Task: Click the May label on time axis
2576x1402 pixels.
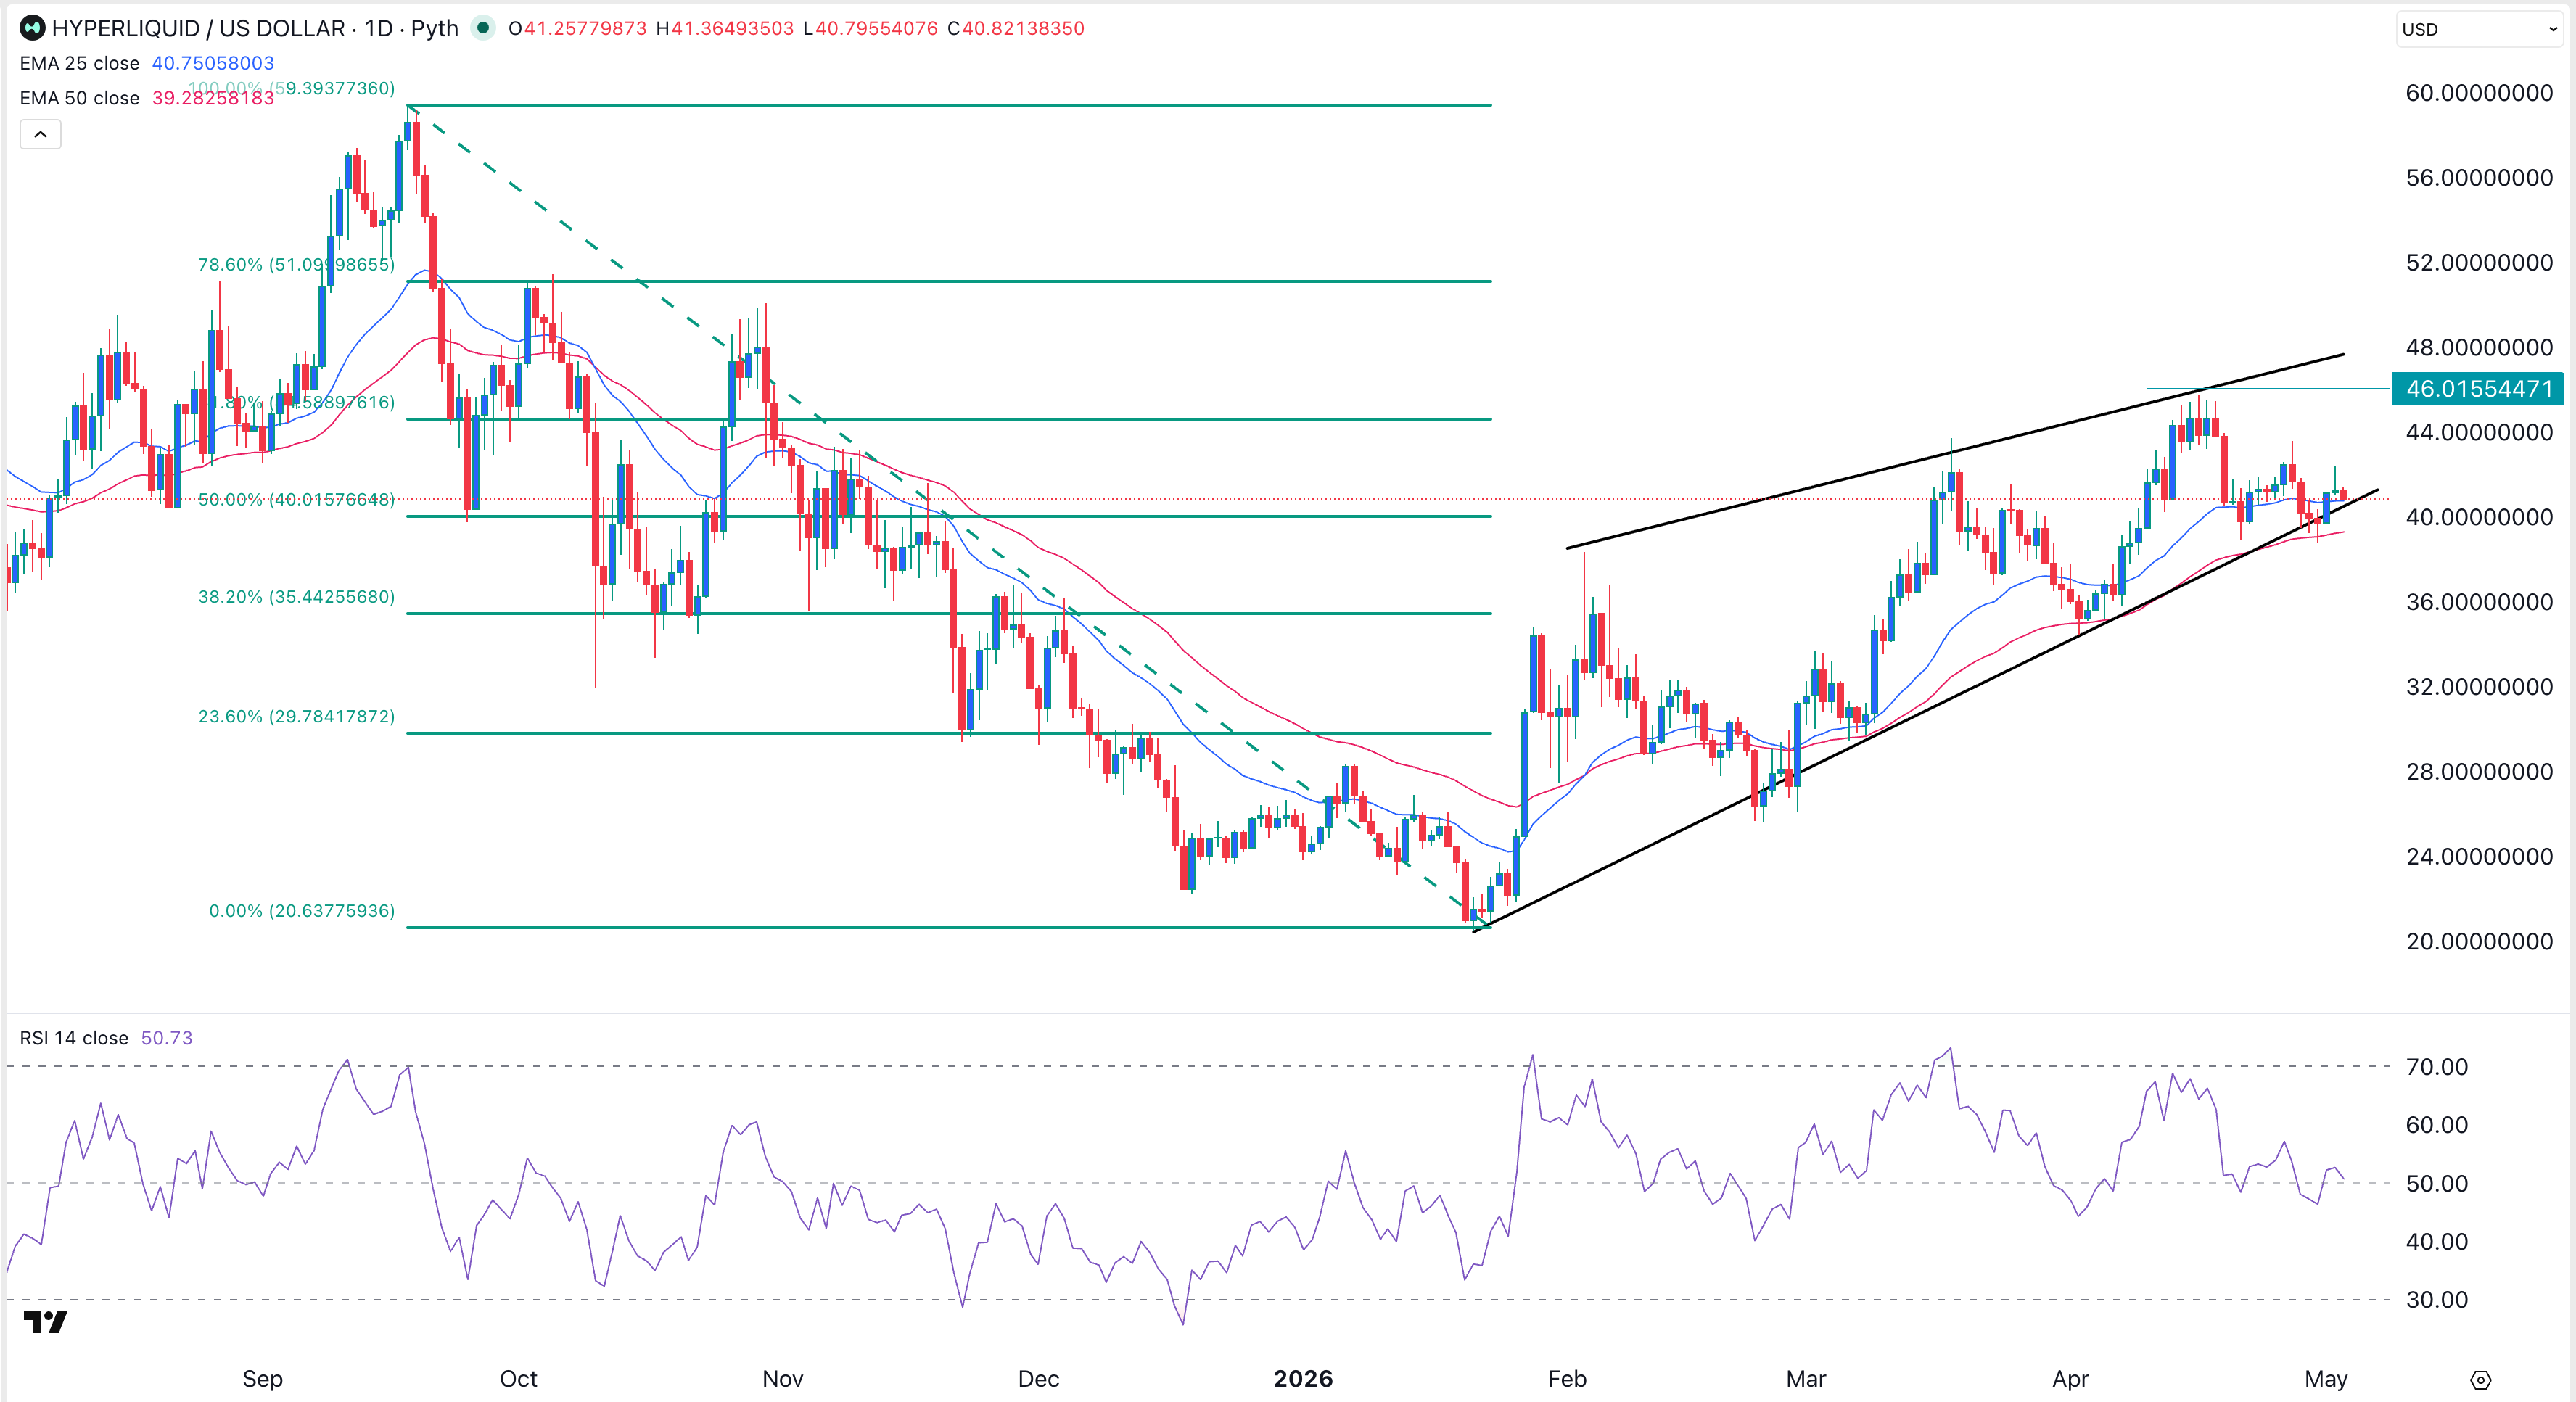Action: pyautogui.click(x=2326, y=1379)
